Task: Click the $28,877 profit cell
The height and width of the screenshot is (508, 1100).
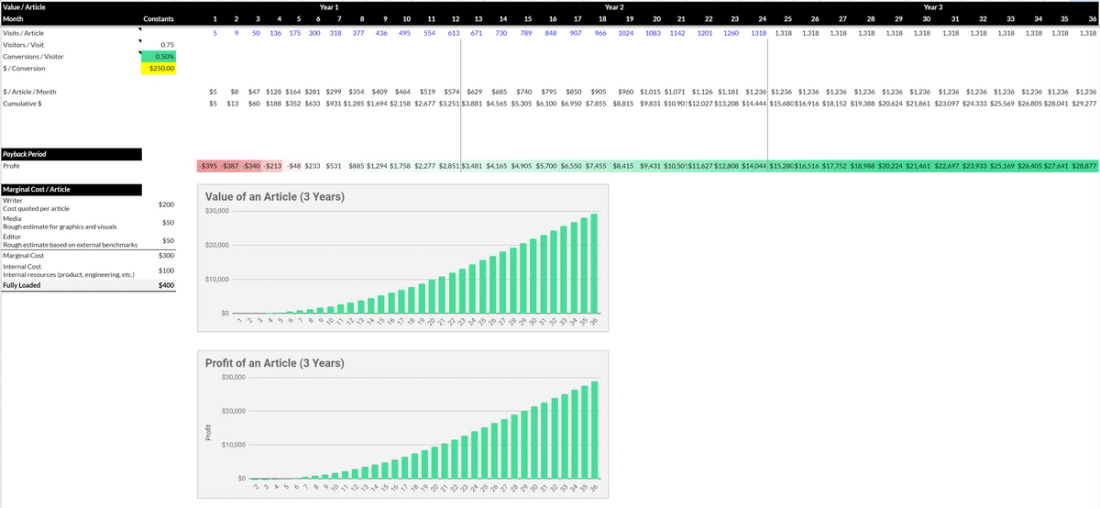Action: pyautogui.click(x=1084, y=166)
